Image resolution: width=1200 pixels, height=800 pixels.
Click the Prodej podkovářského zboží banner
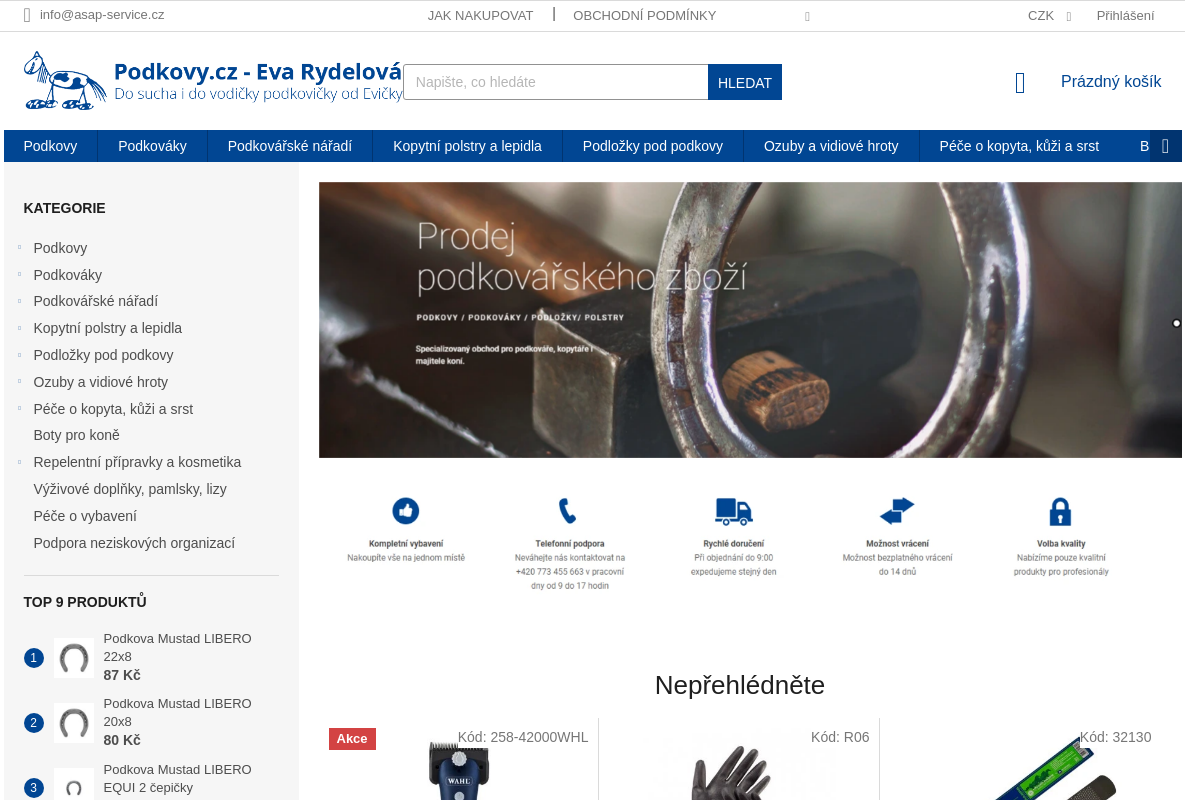coord(750,320)
